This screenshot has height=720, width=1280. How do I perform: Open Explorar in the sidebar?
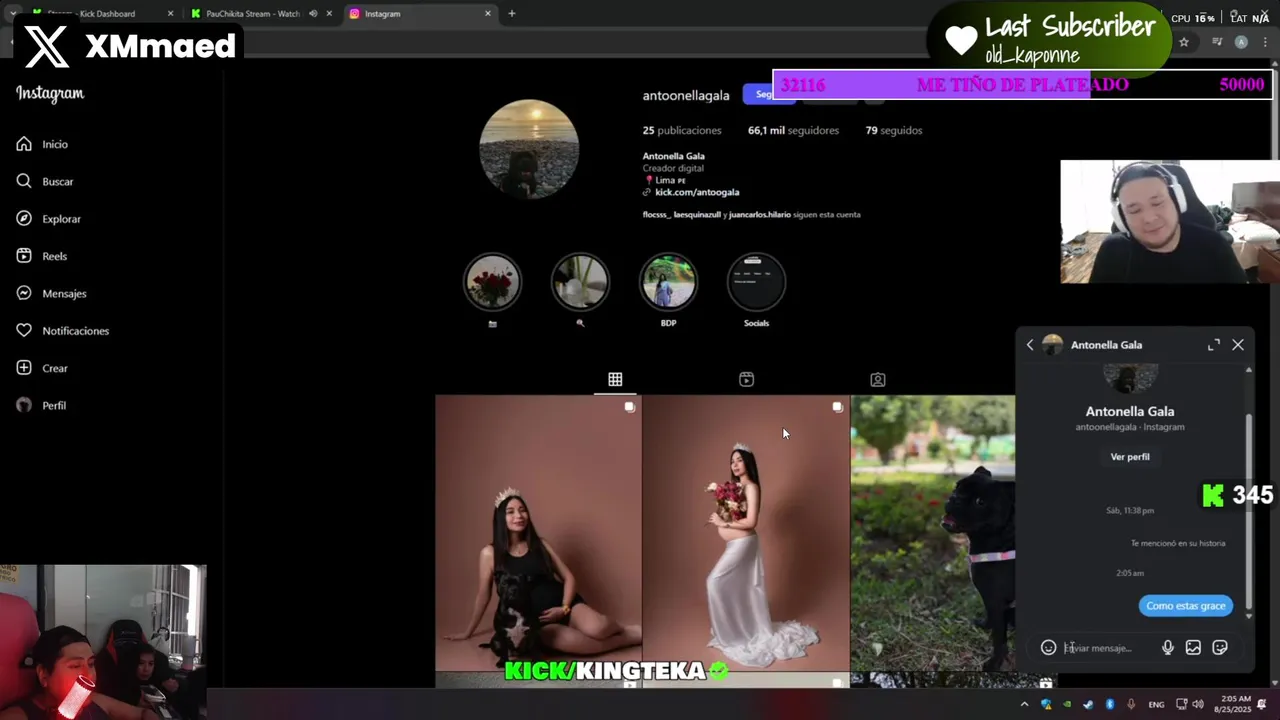pyautogui.click(x=48, y=219)
